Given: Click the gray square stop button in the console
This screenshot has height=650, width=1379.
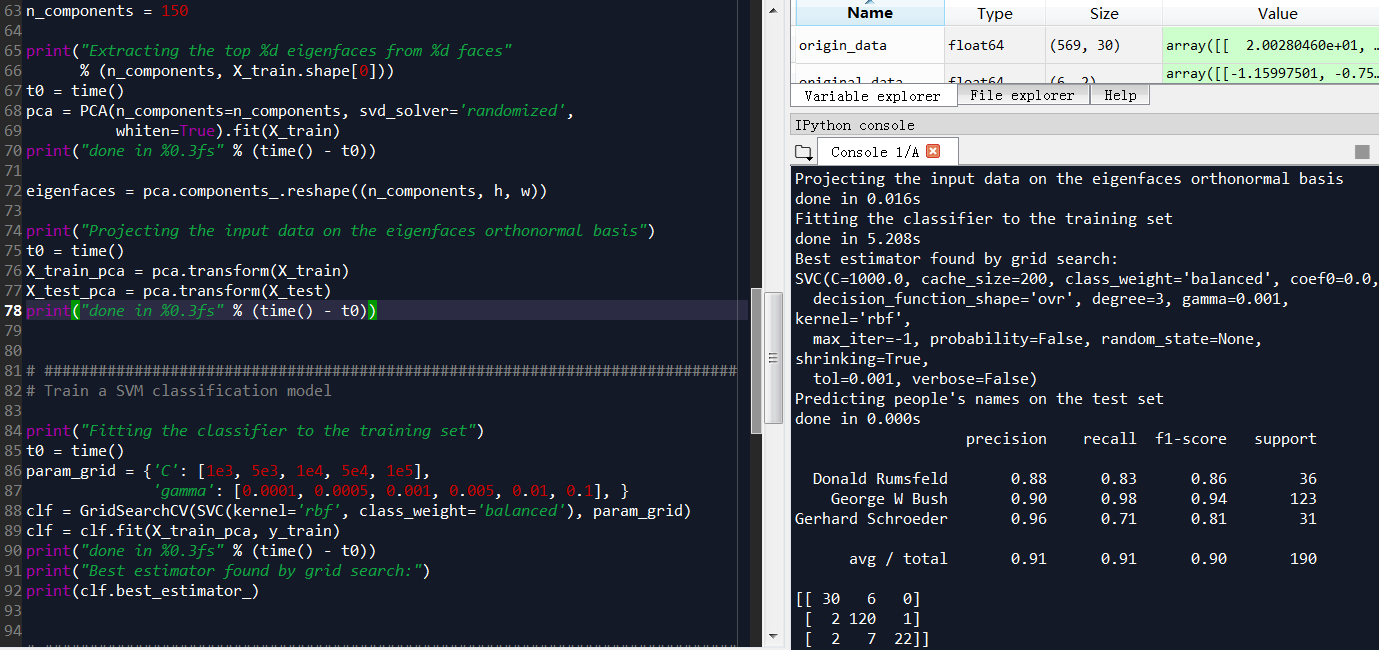Looking at the screenshot, I should 1362,152.
